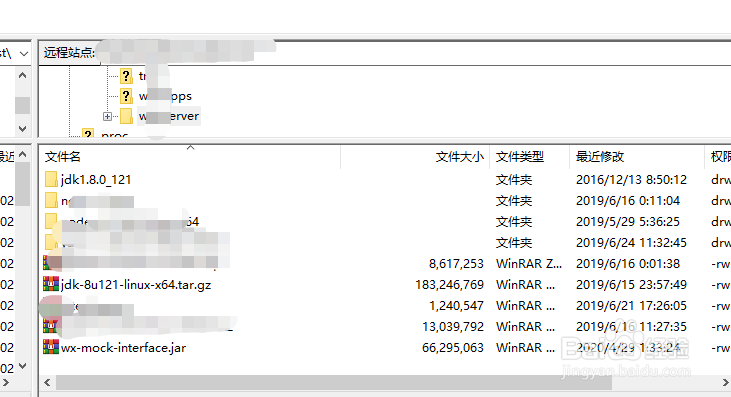
Task: Select the proc tree item
Action: pyautogui.click(x=115, y=135)
